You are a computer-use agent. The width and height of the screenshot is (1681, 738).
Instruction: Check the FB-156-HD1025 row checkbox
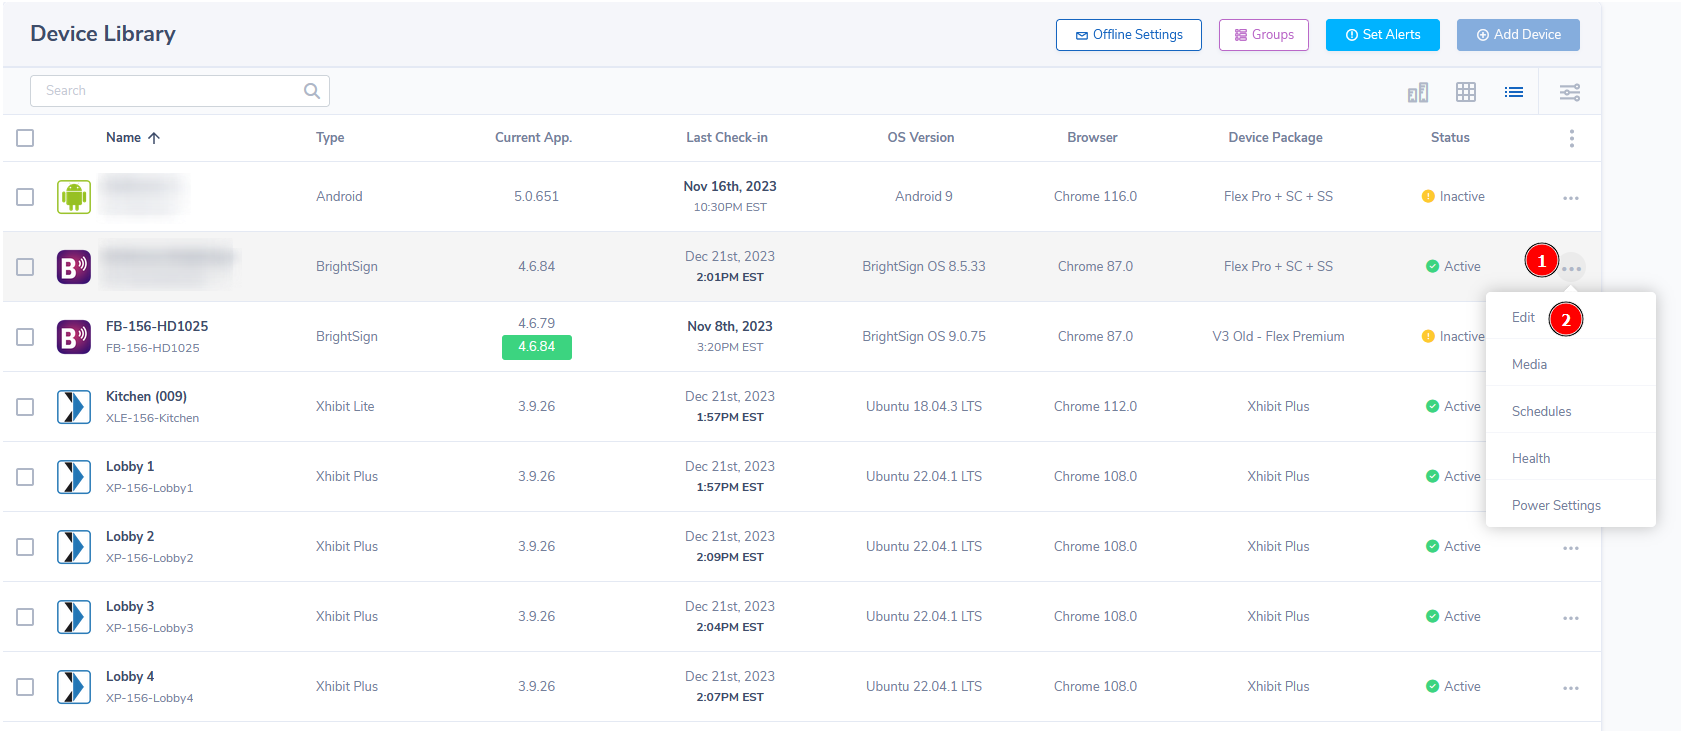25,337
